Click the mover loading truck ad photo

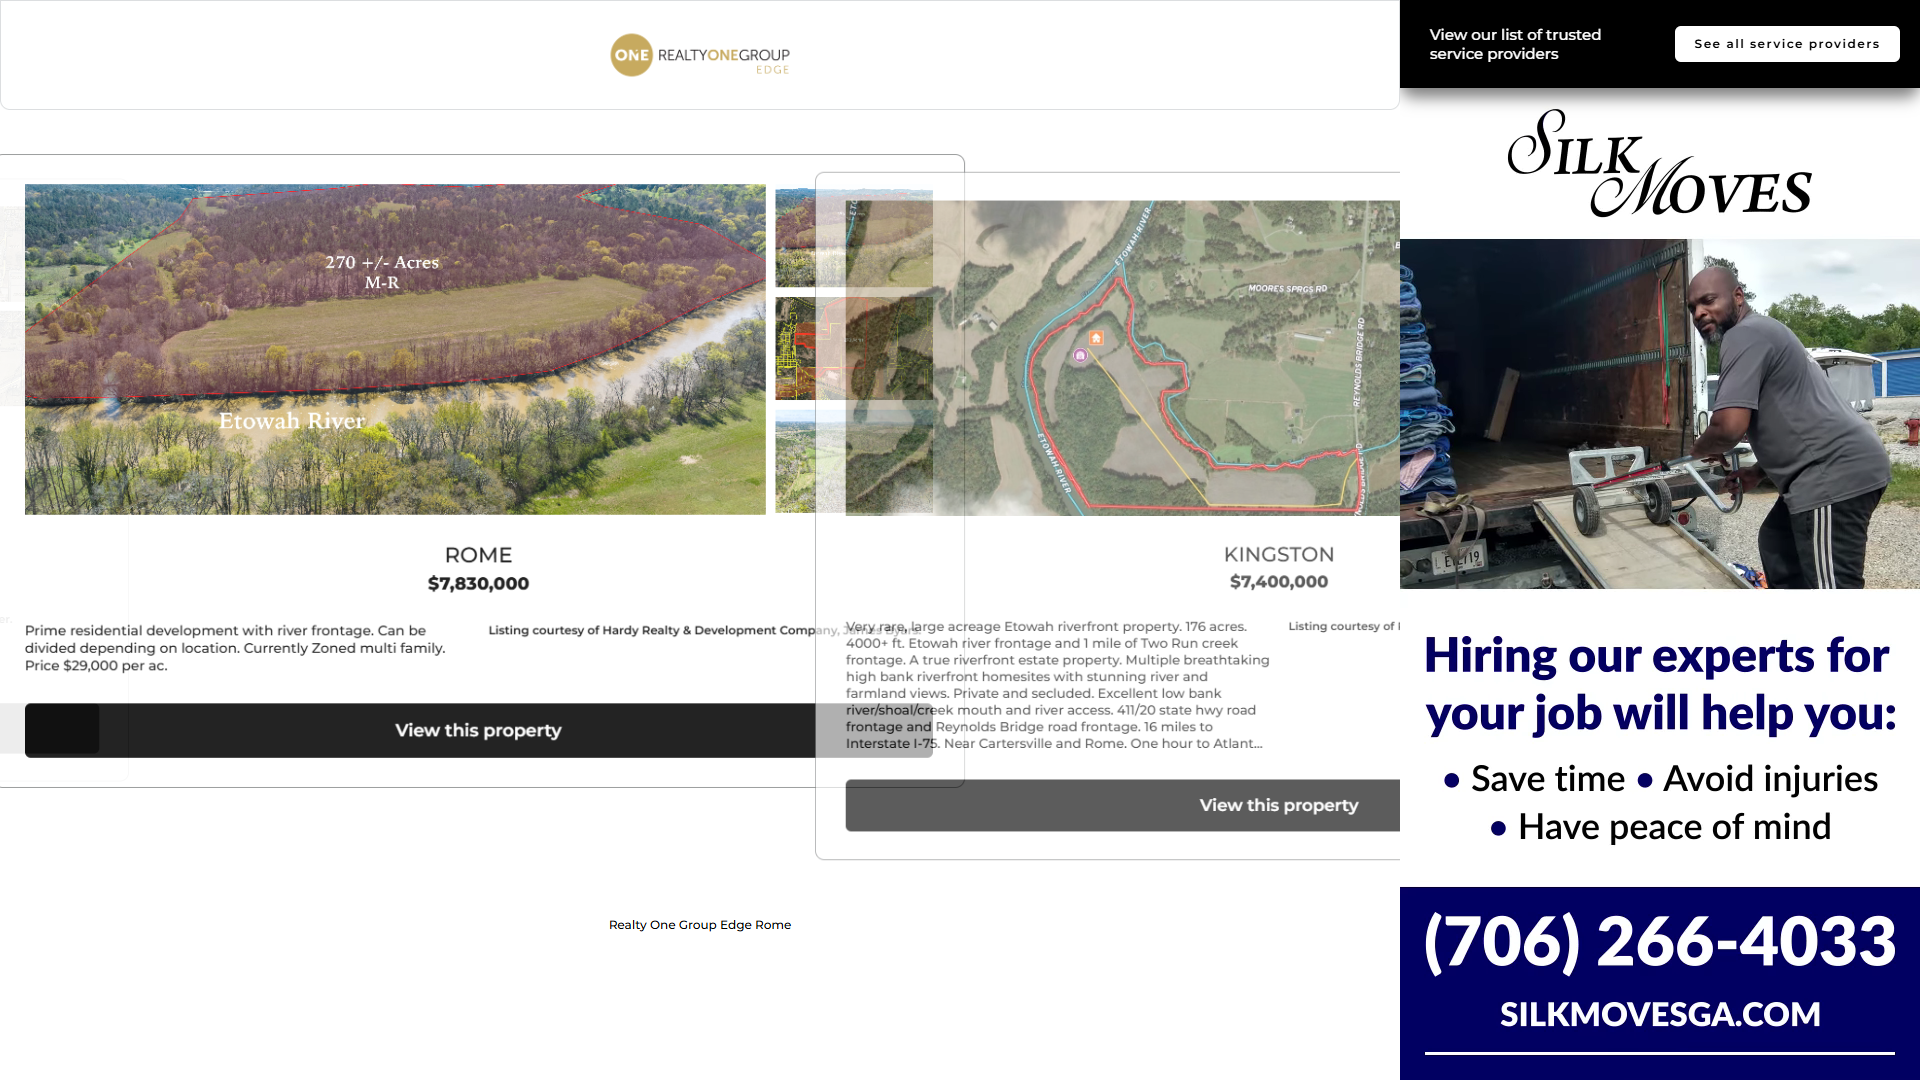pyautogui.click(x=1659, y=413)
